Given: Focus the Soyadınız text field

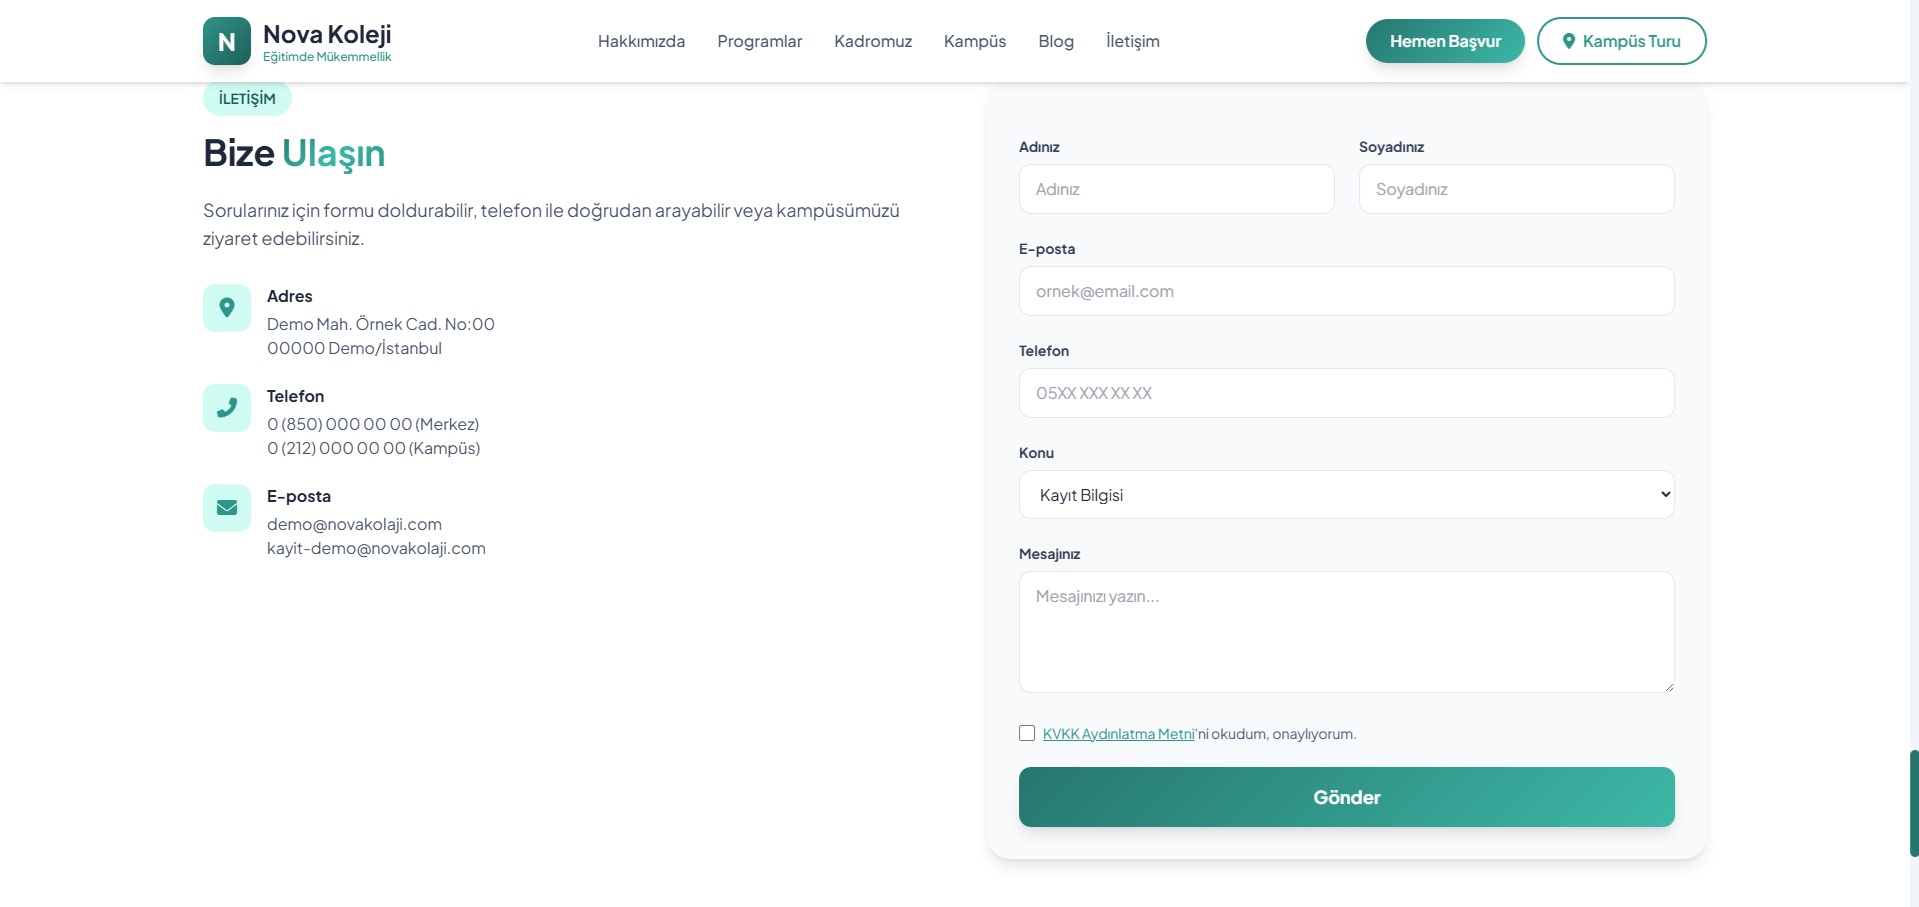Looking at the screenshot, I should point(1516,189).
